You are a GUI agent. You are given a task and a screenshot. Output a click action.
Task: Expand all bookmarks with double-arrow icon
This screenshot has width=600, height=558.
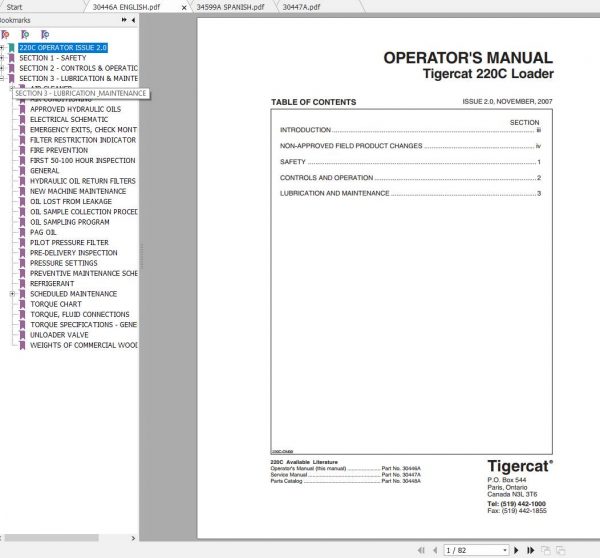point(124,20)
